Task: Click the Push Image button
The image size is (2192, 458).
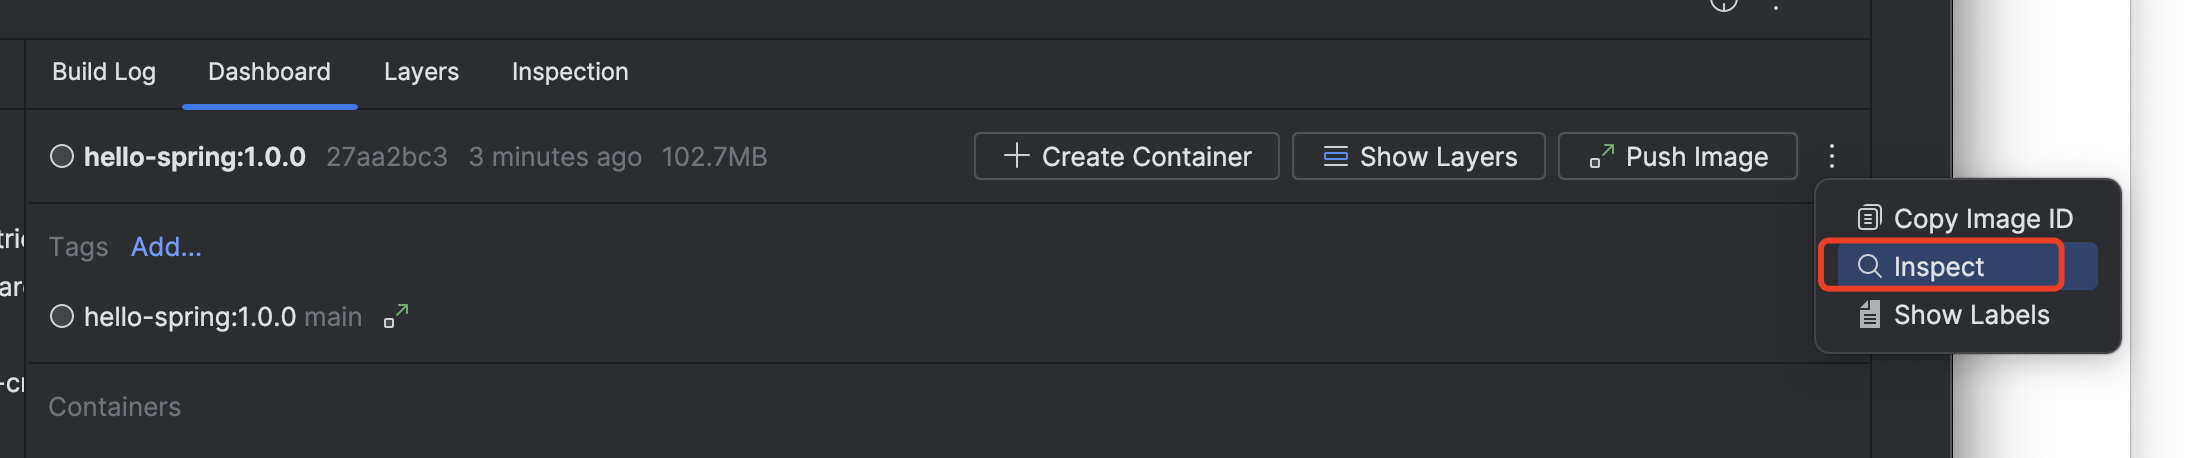Action: [x=1677, y=156]
